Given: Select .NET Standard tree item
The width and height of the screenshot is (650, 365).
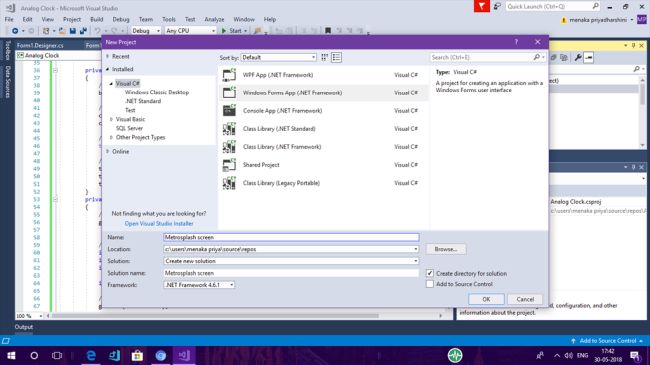Looking at the screenshot, I should (x=143, y=101).
